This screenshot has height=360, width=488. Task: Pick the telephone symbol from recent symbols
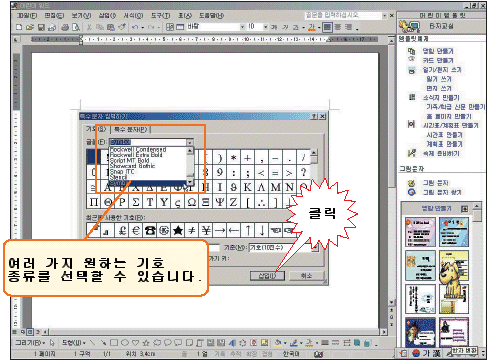(150, 230)
